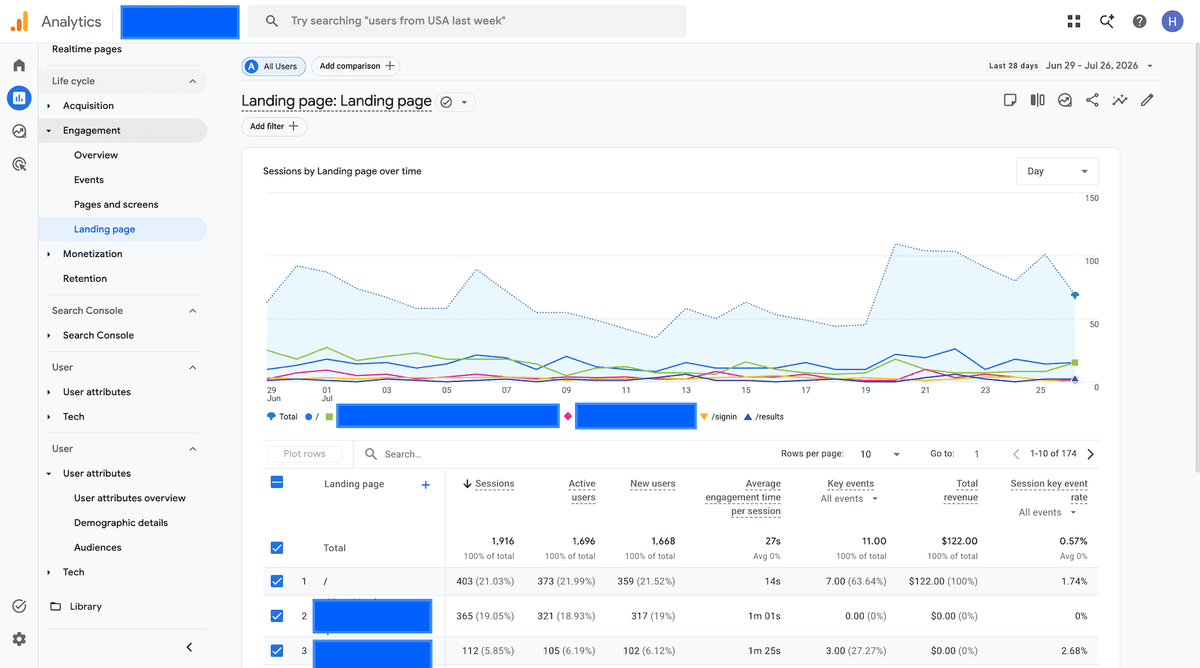Viewport: 1200px width, 668px height.
Task: Click the top search bar field
Action: [x=466, y=21]
